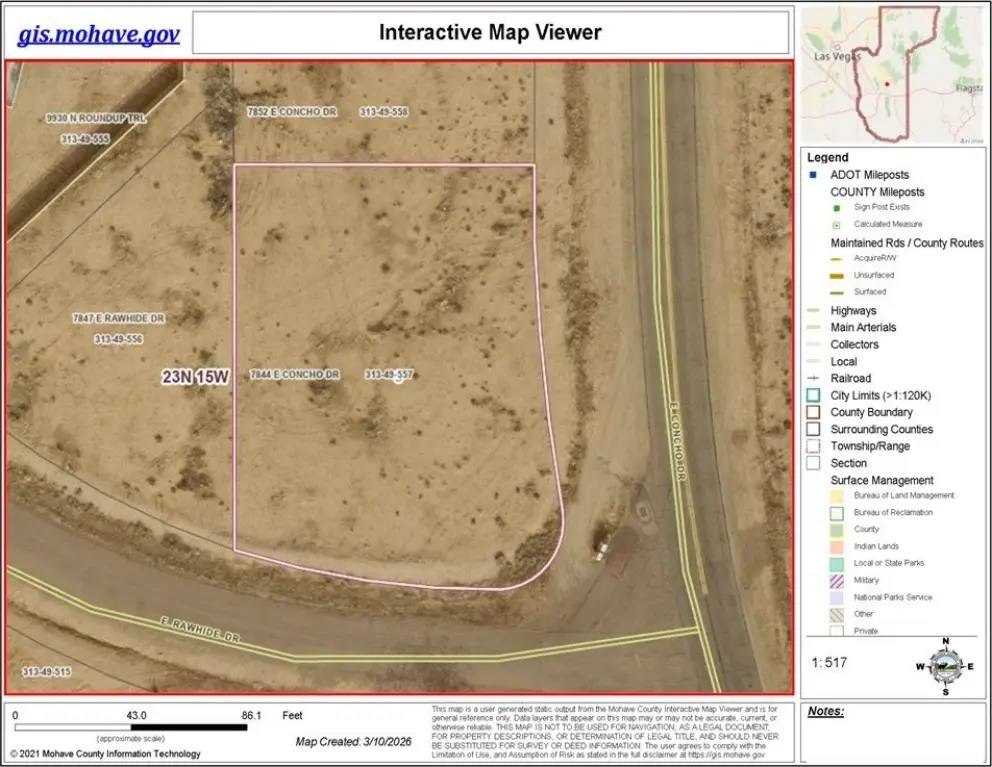This screenshot has height=767, width=992.
Task: Click the compass rose icon
Action: tap(944, 664)
